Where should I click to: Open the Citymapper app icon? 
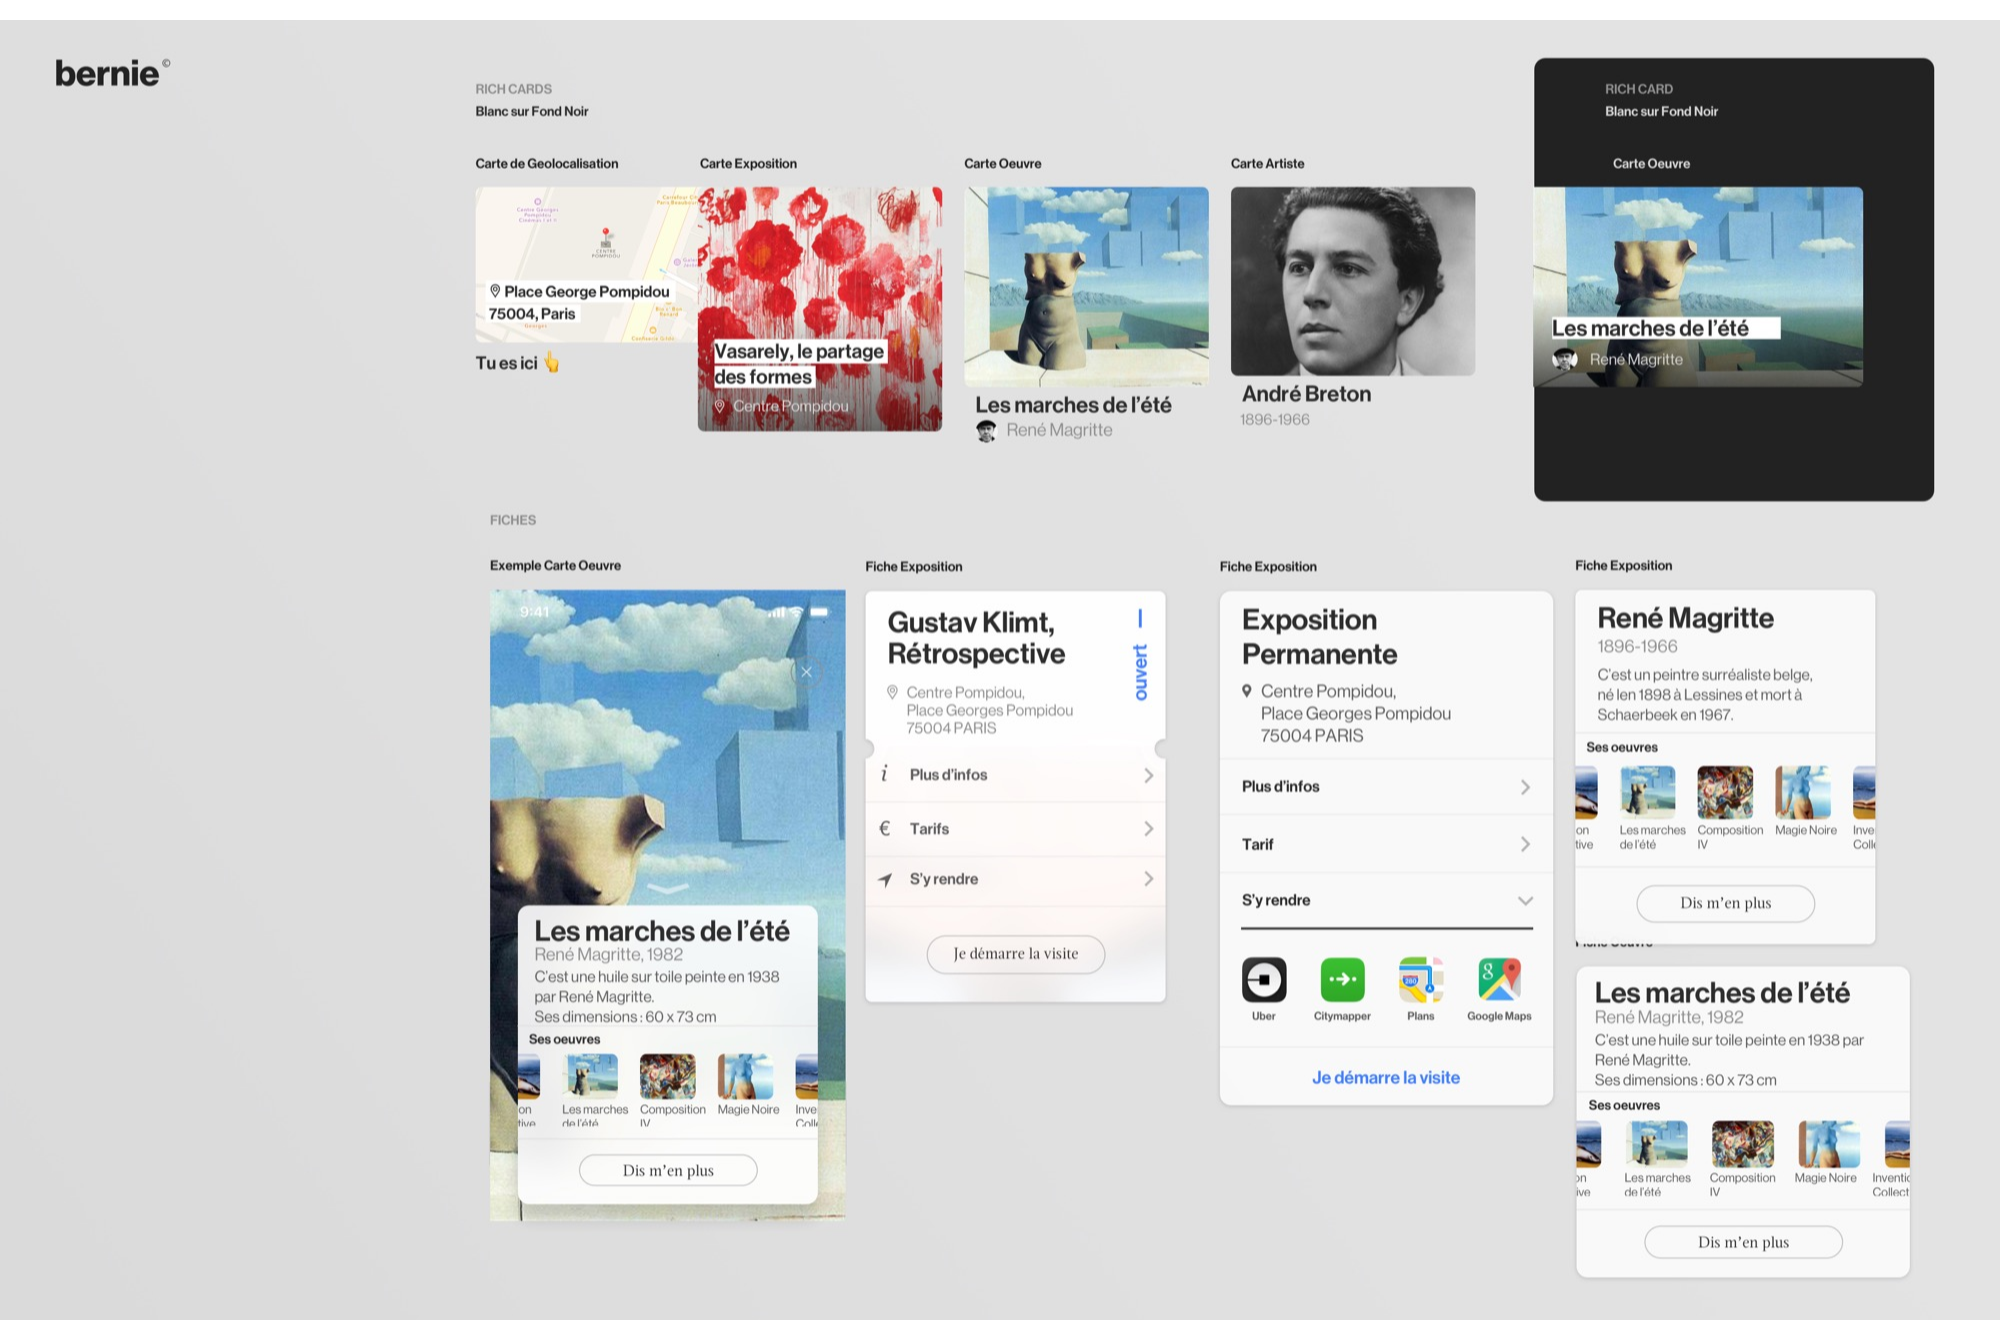point(1342,980)
